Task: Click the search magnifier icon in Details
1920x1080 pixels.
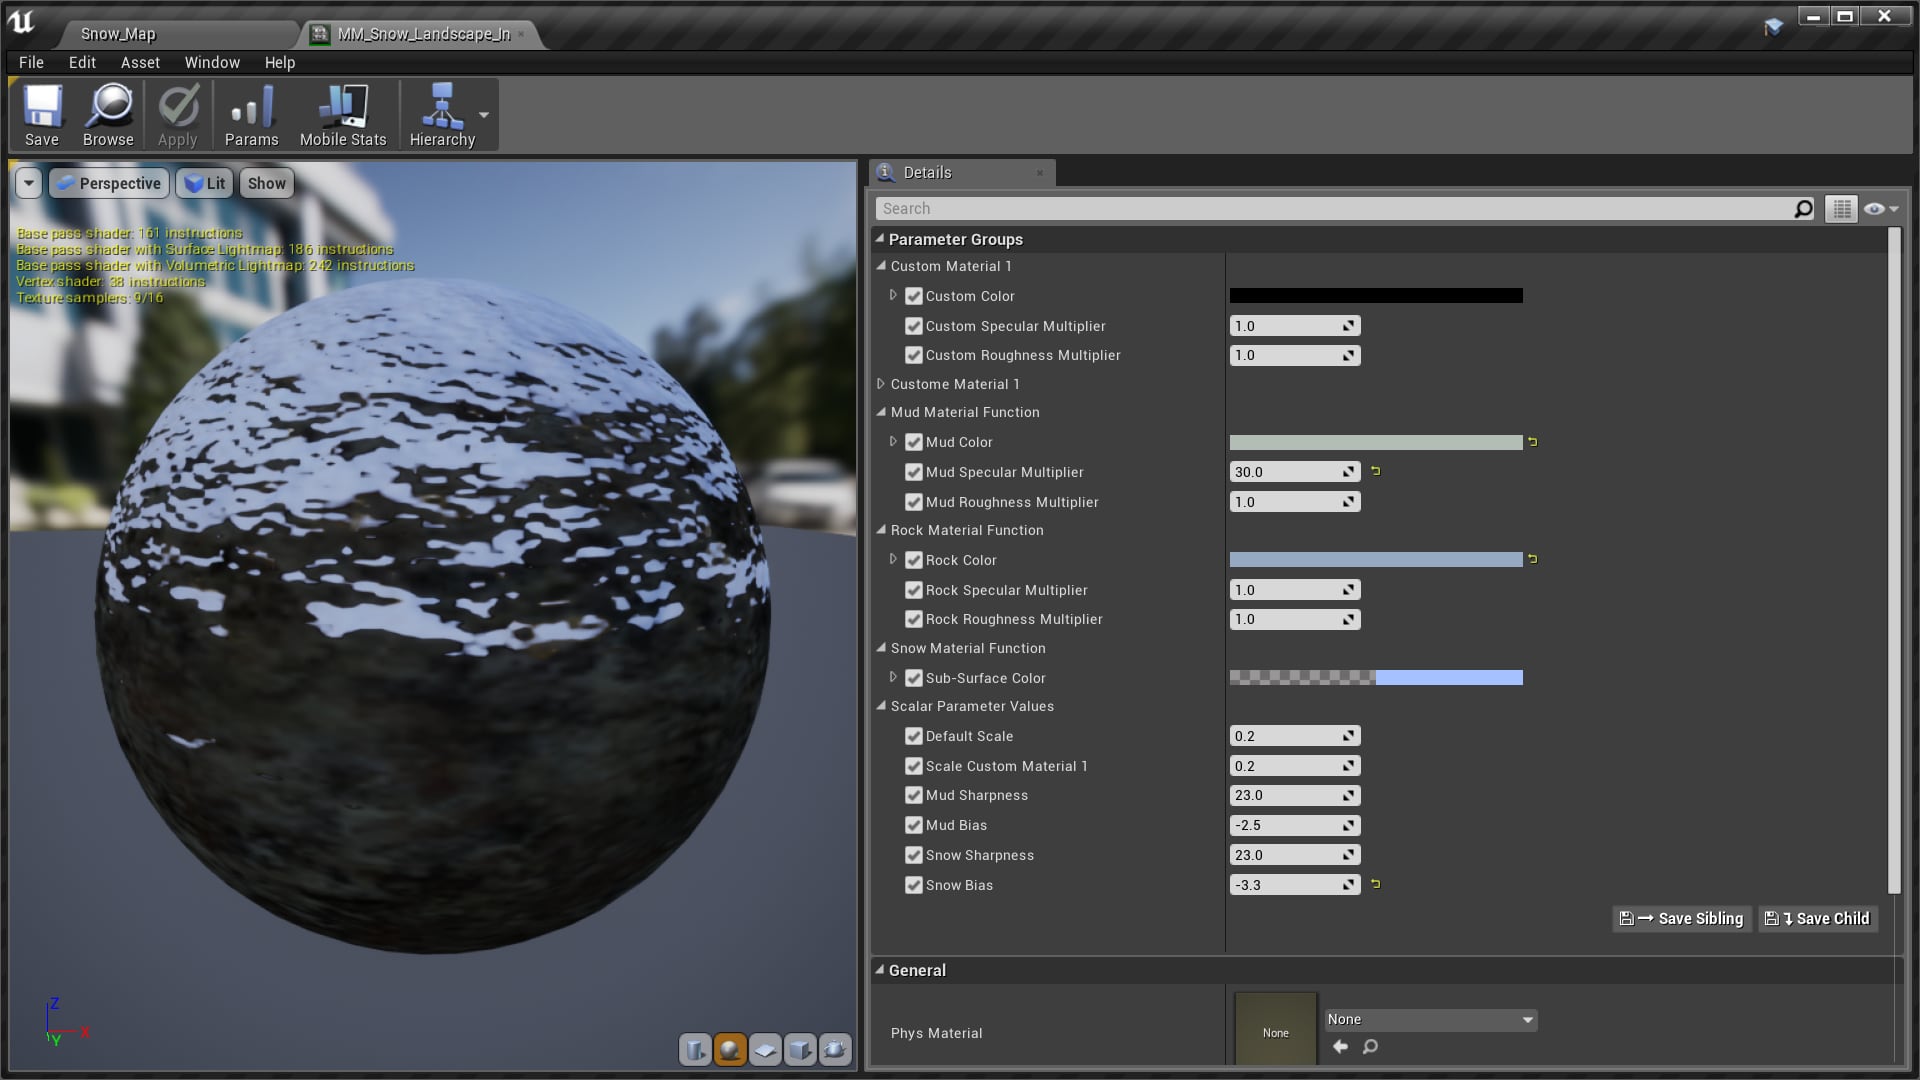Action: coord(1803,208)
